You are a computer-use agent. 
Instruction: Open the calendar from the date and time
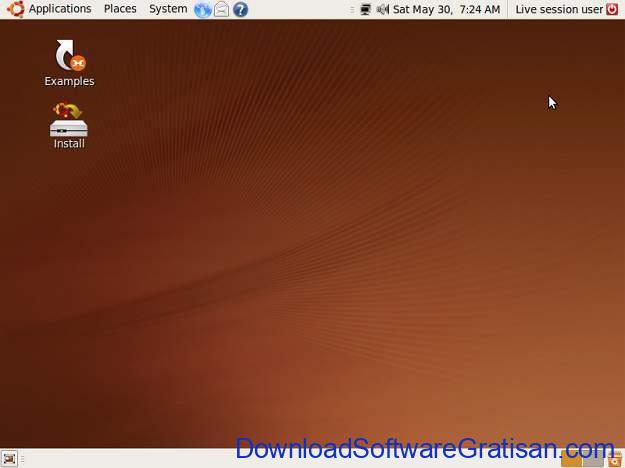[x=446, y=9]
